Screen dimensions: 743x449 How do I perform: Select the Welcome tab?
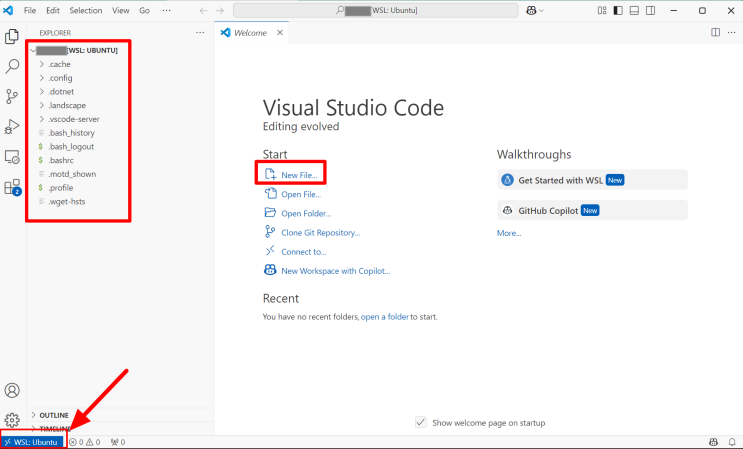coord(251,33)
